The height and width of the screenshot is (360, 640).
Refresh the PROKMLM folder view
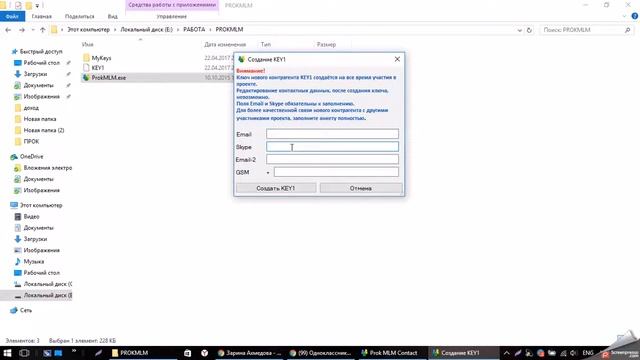529,30
